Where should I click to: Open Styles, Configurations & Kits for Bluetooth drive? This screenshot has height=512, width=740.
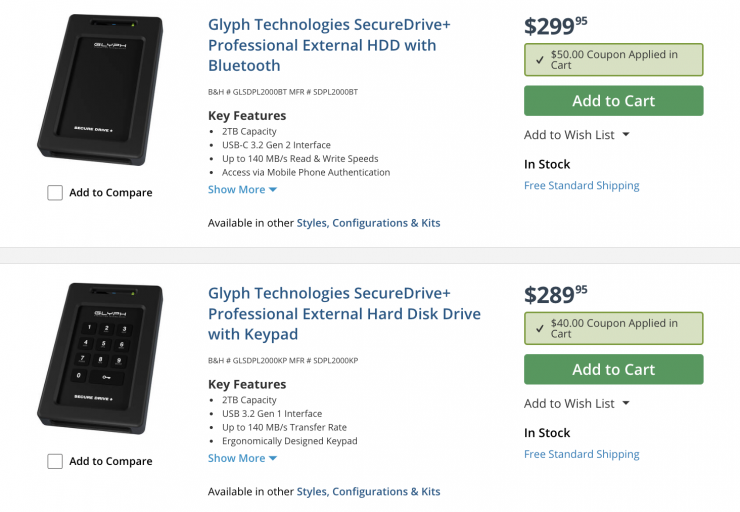pos(368,223)
